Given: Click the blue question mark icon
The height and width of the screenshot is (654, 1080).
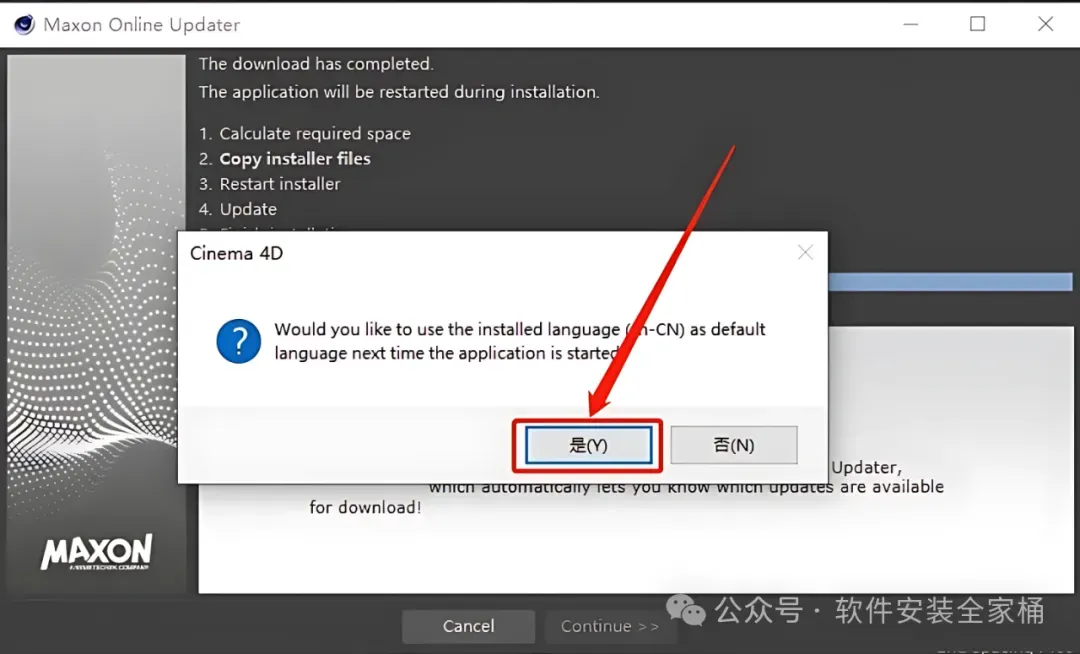Looking at the screenshot, I should coord(238,341).
